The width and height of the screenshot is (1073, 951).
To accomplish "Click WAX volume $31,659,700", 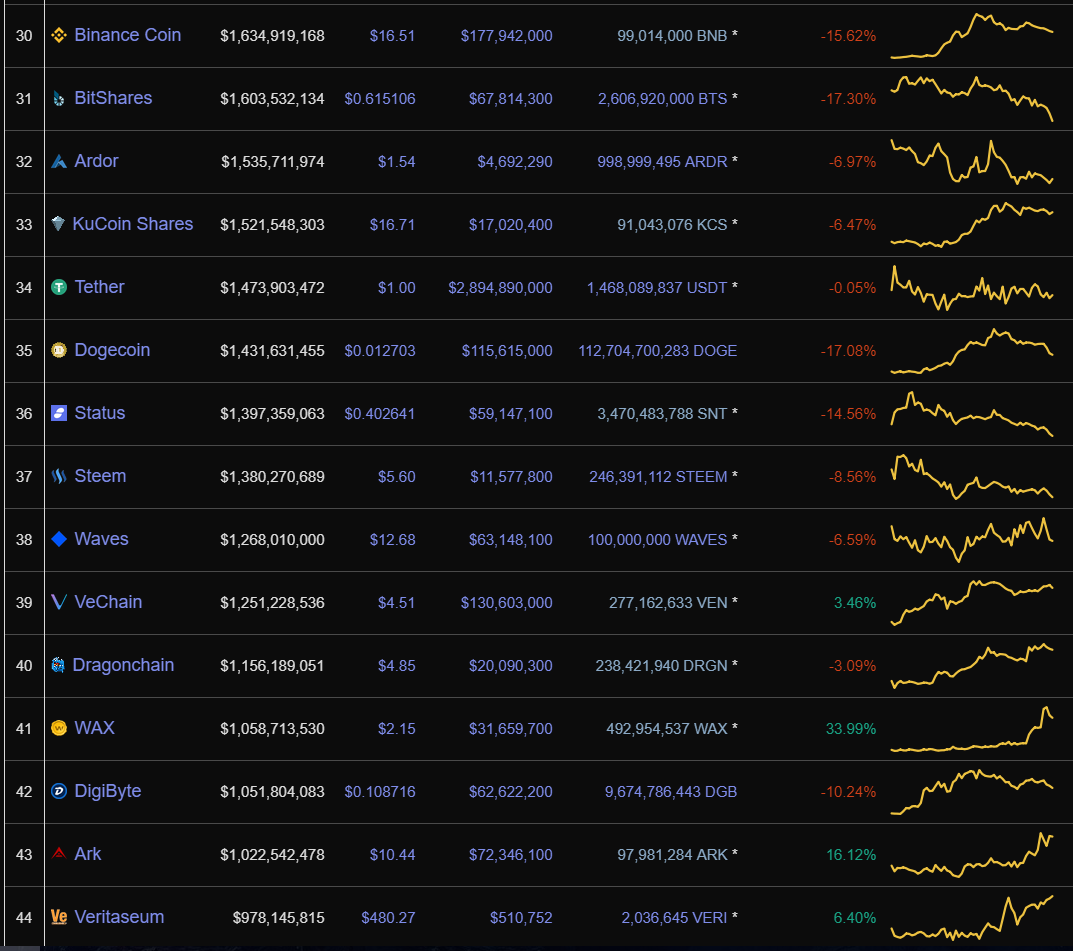I will (510, 729).
